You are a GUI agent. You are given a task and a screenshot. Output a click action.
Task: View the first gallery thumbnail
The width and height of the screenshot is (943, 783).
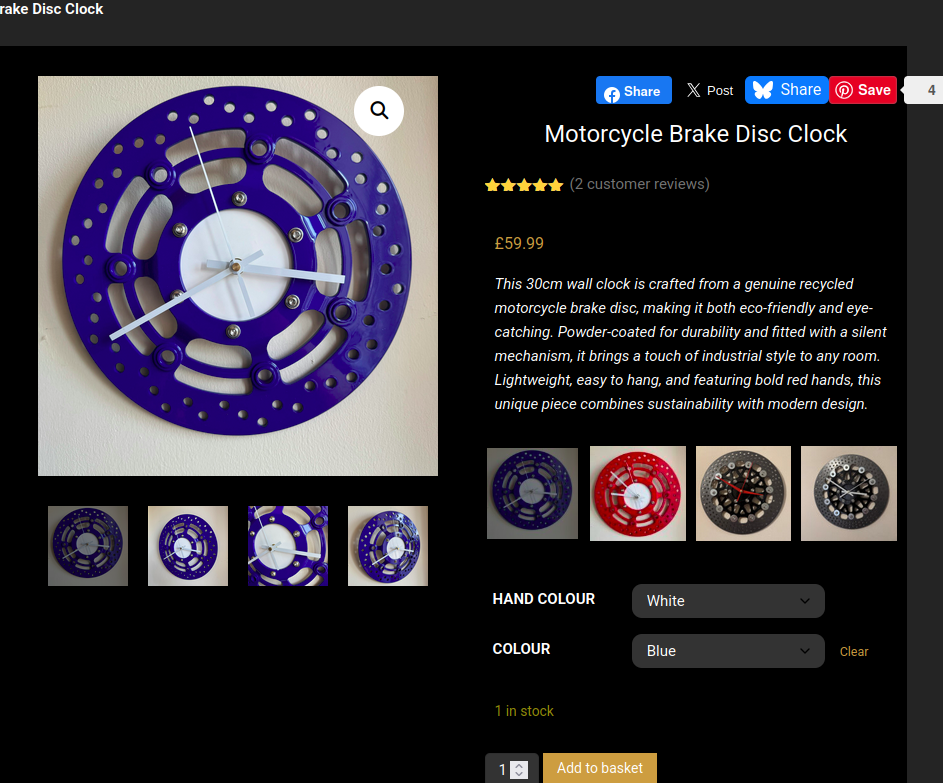[x=88, y=546]
